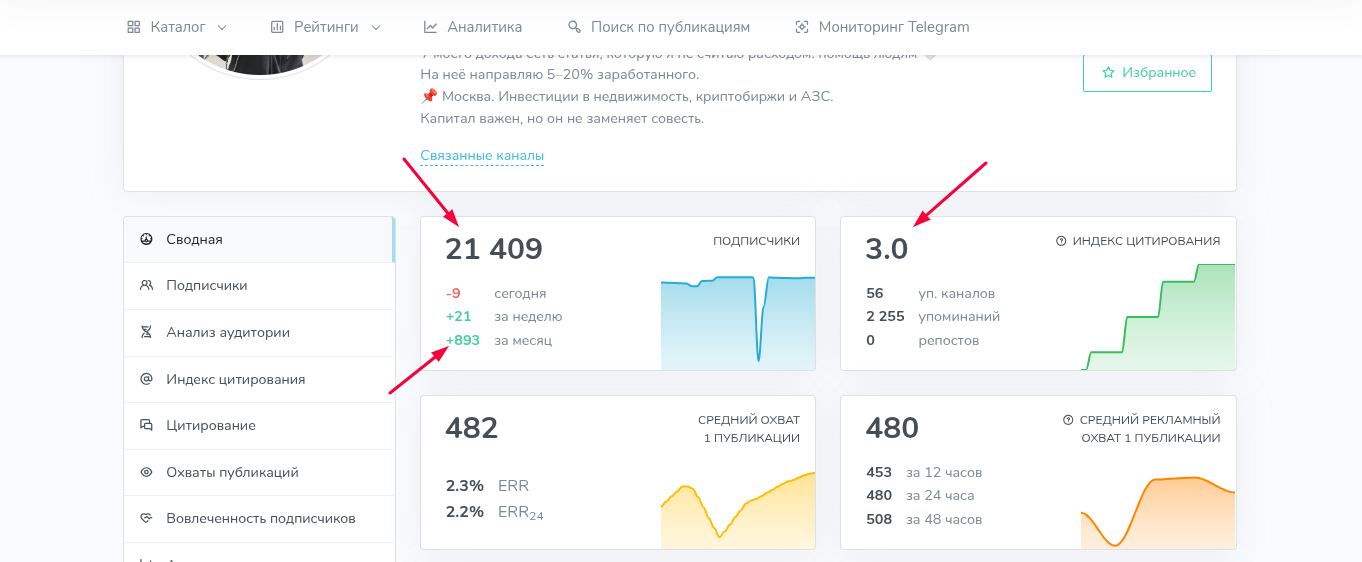Select the Сводная sidebar tab
1362x562 pixels.
coord(259,239)
